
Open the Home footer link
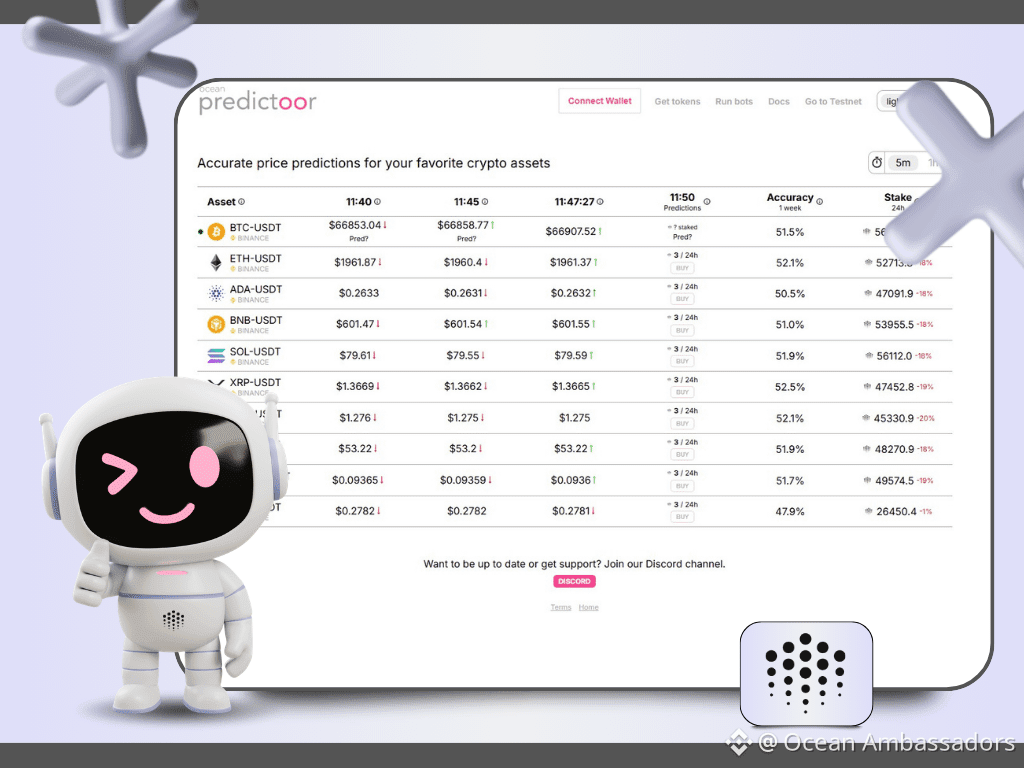click(588, 607)
